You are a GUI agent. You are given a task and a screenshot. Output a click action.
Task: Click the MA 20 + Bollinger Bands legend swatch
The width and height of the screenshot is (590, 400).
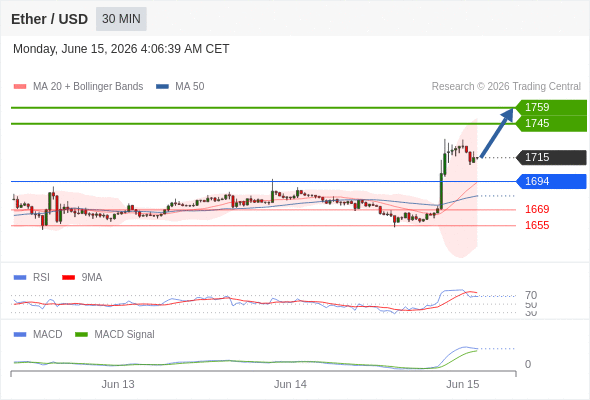[20, 87]
